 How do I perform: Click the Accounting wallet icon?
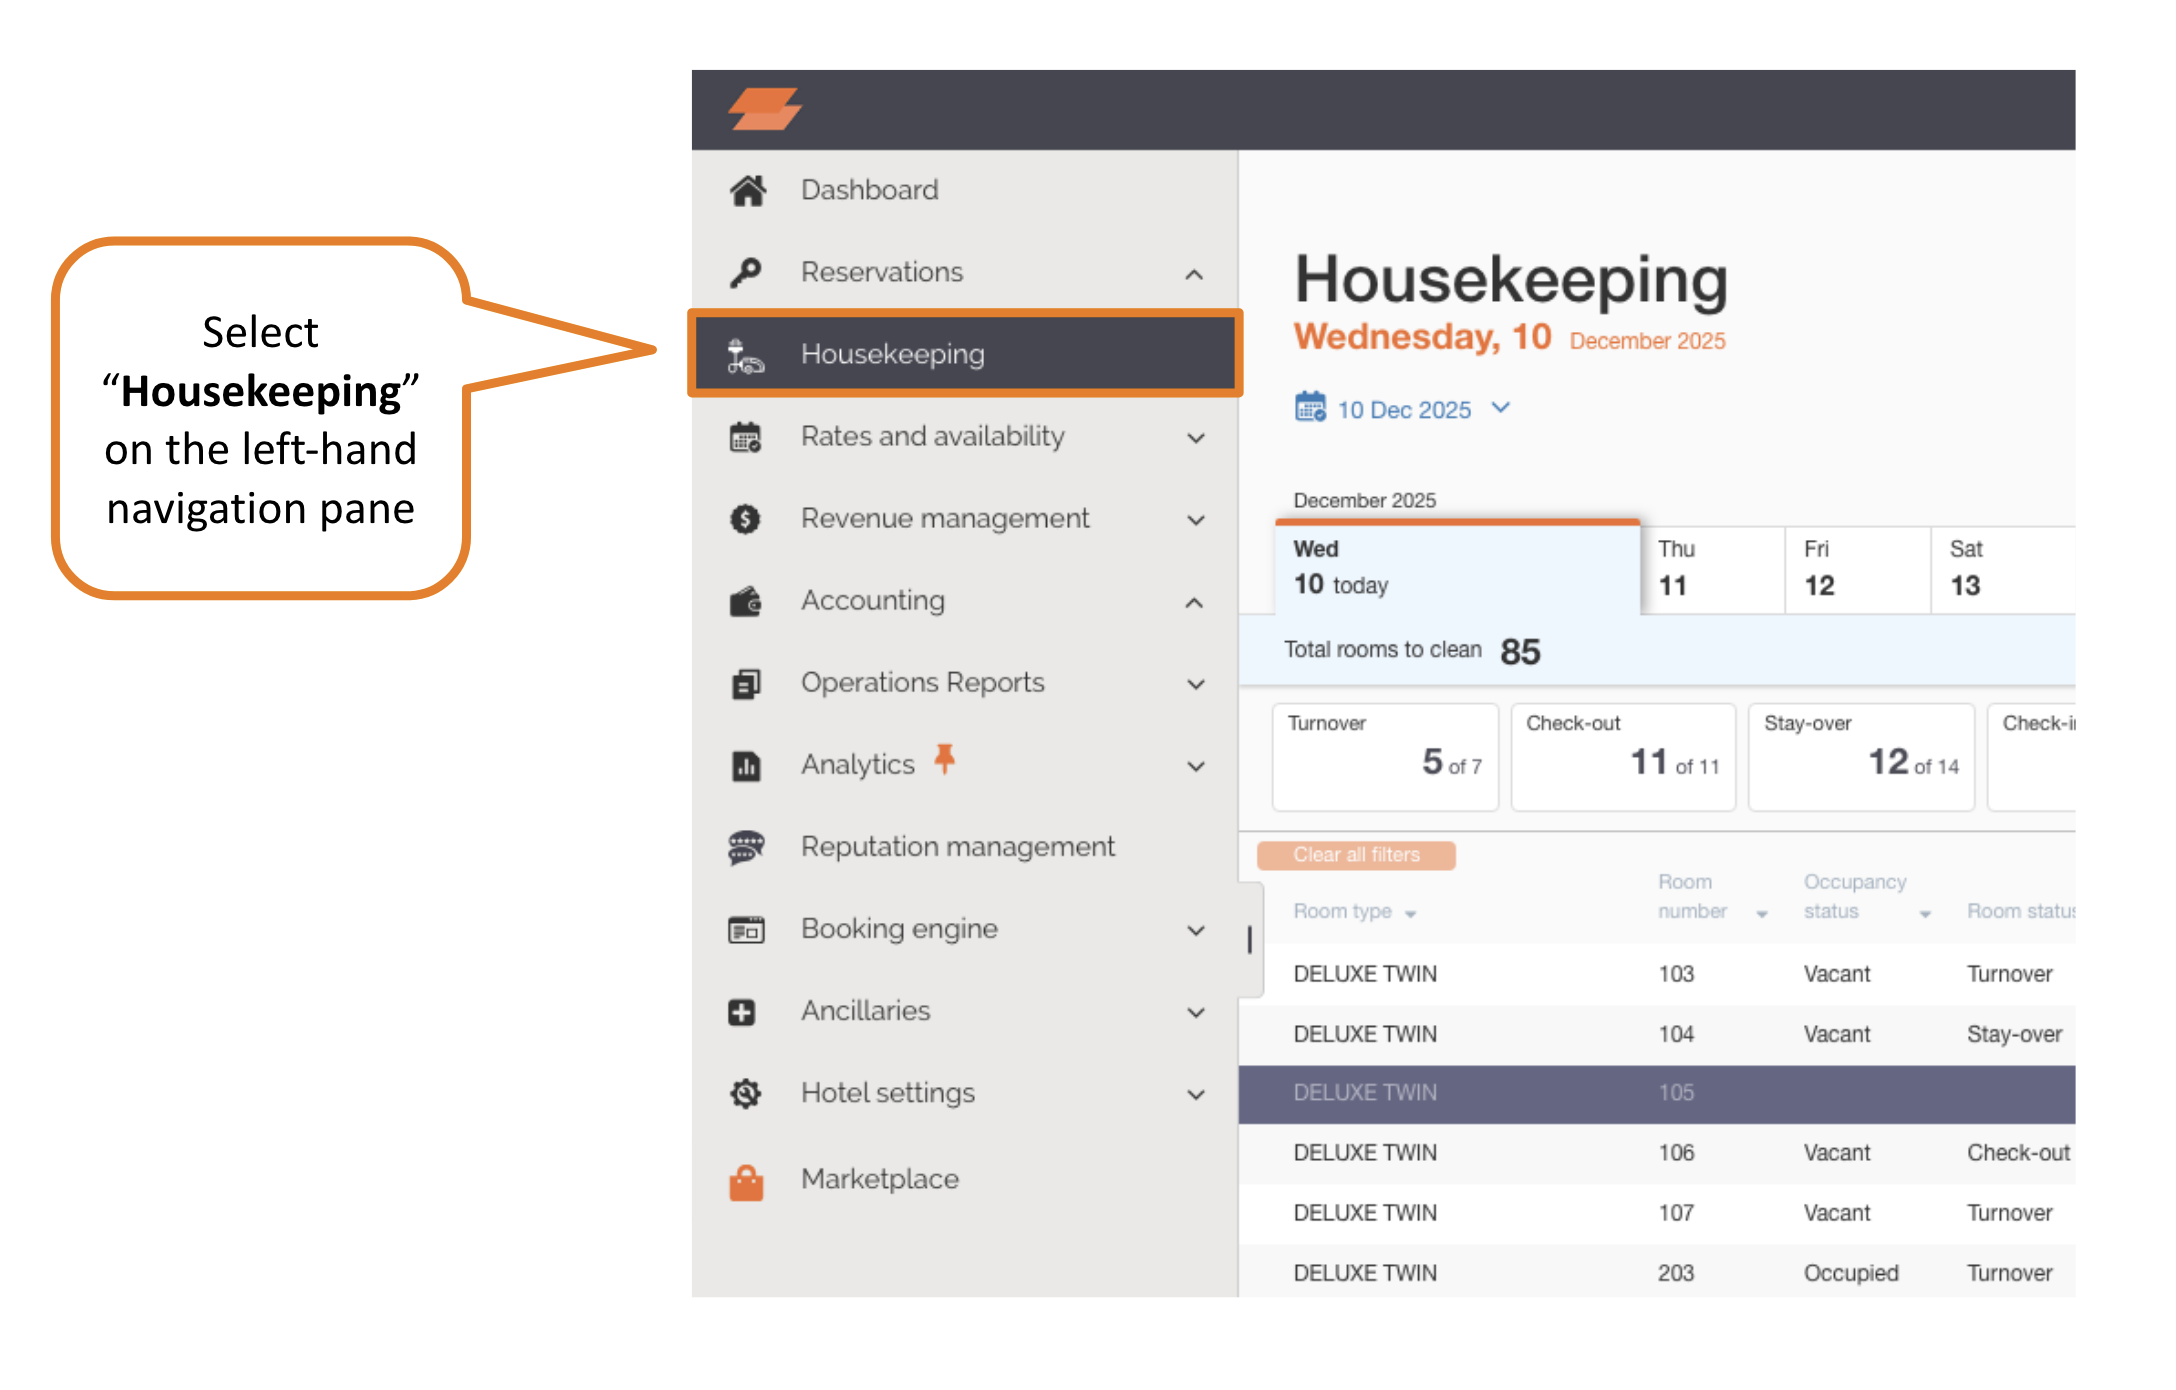point(745,601)
